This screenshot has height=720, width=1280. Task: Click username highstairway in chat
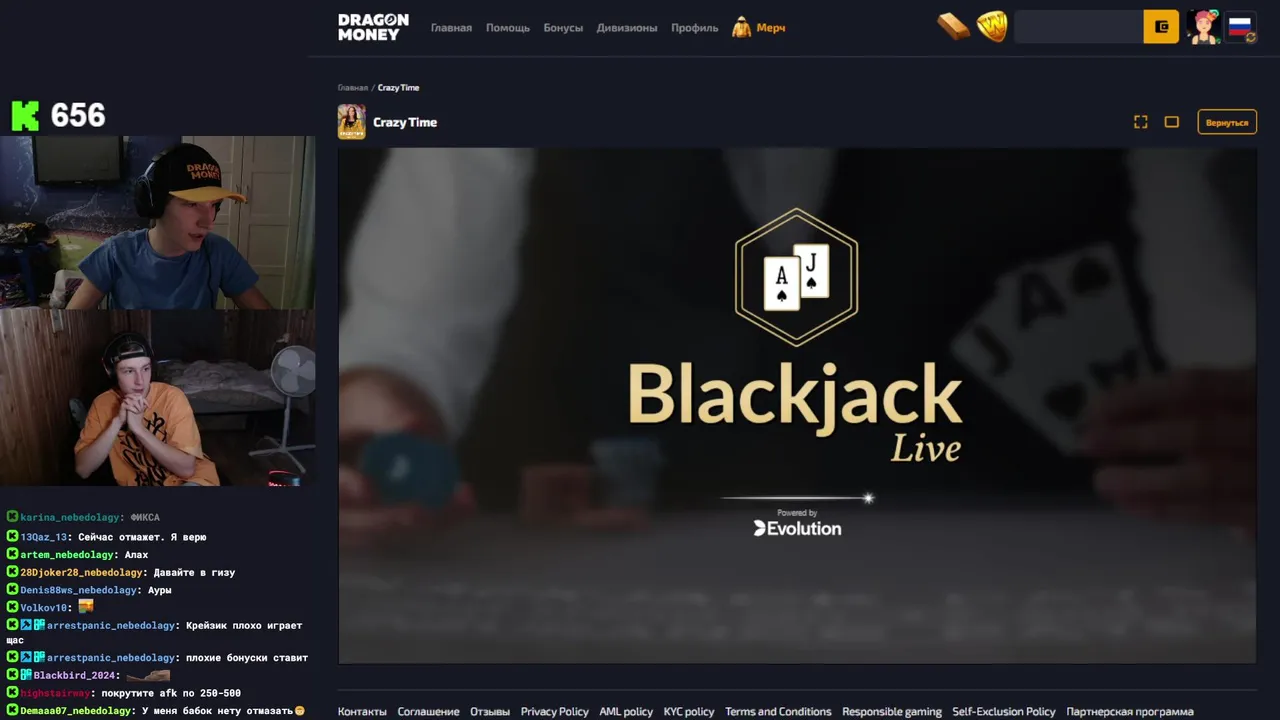[54, 693]
